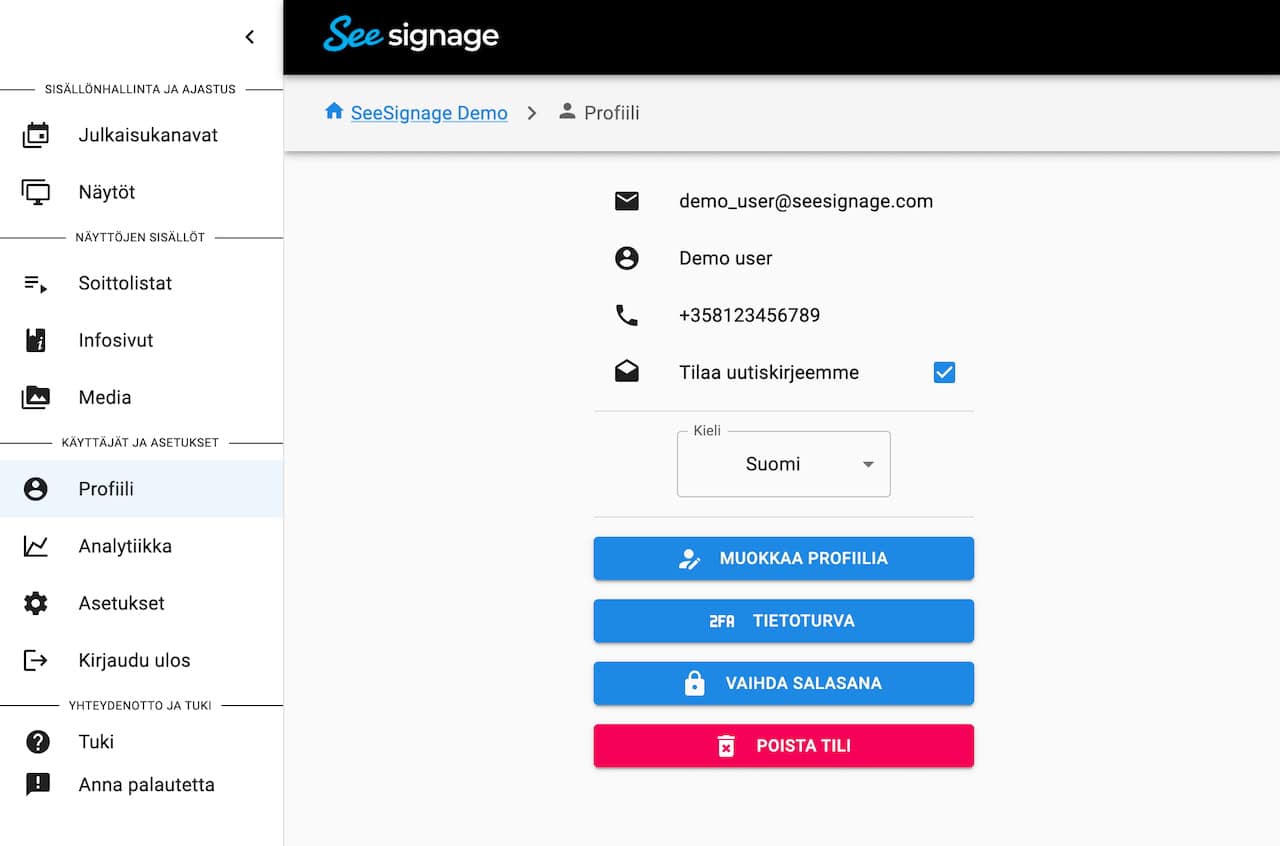Open Tuki from the sidebar menu
Viewport: 1280px width, 846px height.
(x=96, y=741)
